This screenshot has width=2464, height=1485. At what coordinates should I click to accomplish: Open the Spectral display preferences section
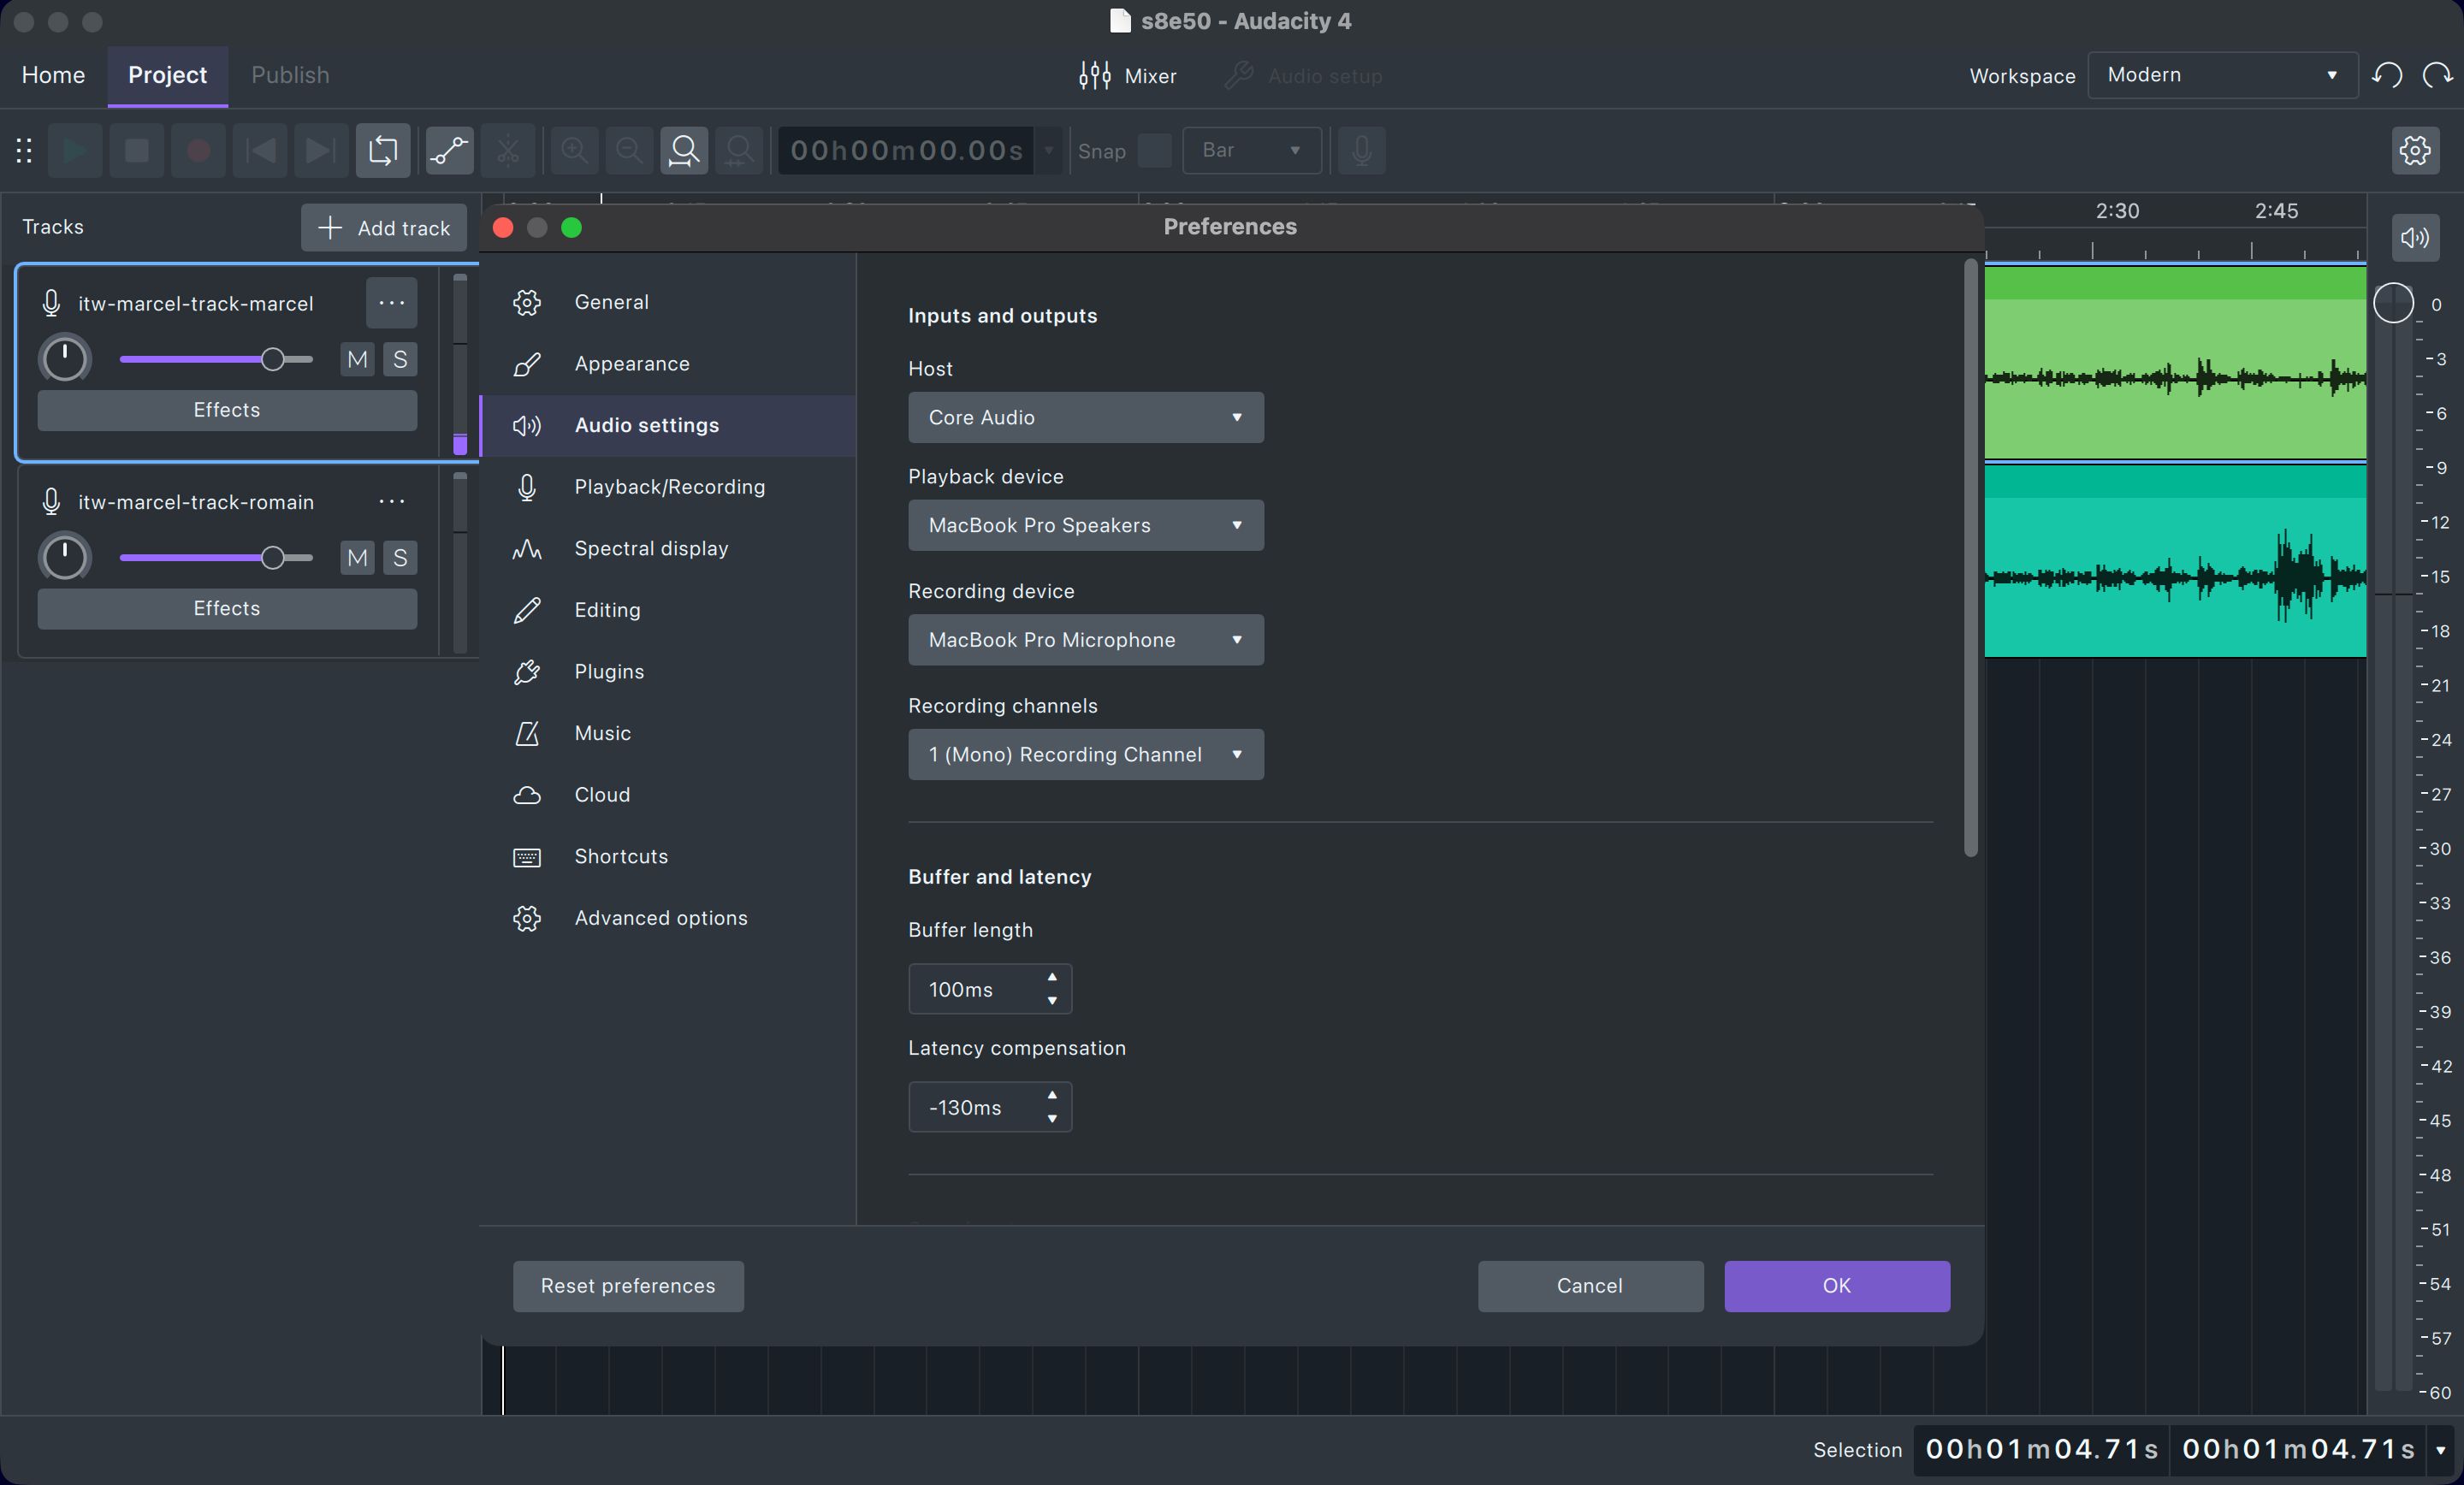pos(652,548)
